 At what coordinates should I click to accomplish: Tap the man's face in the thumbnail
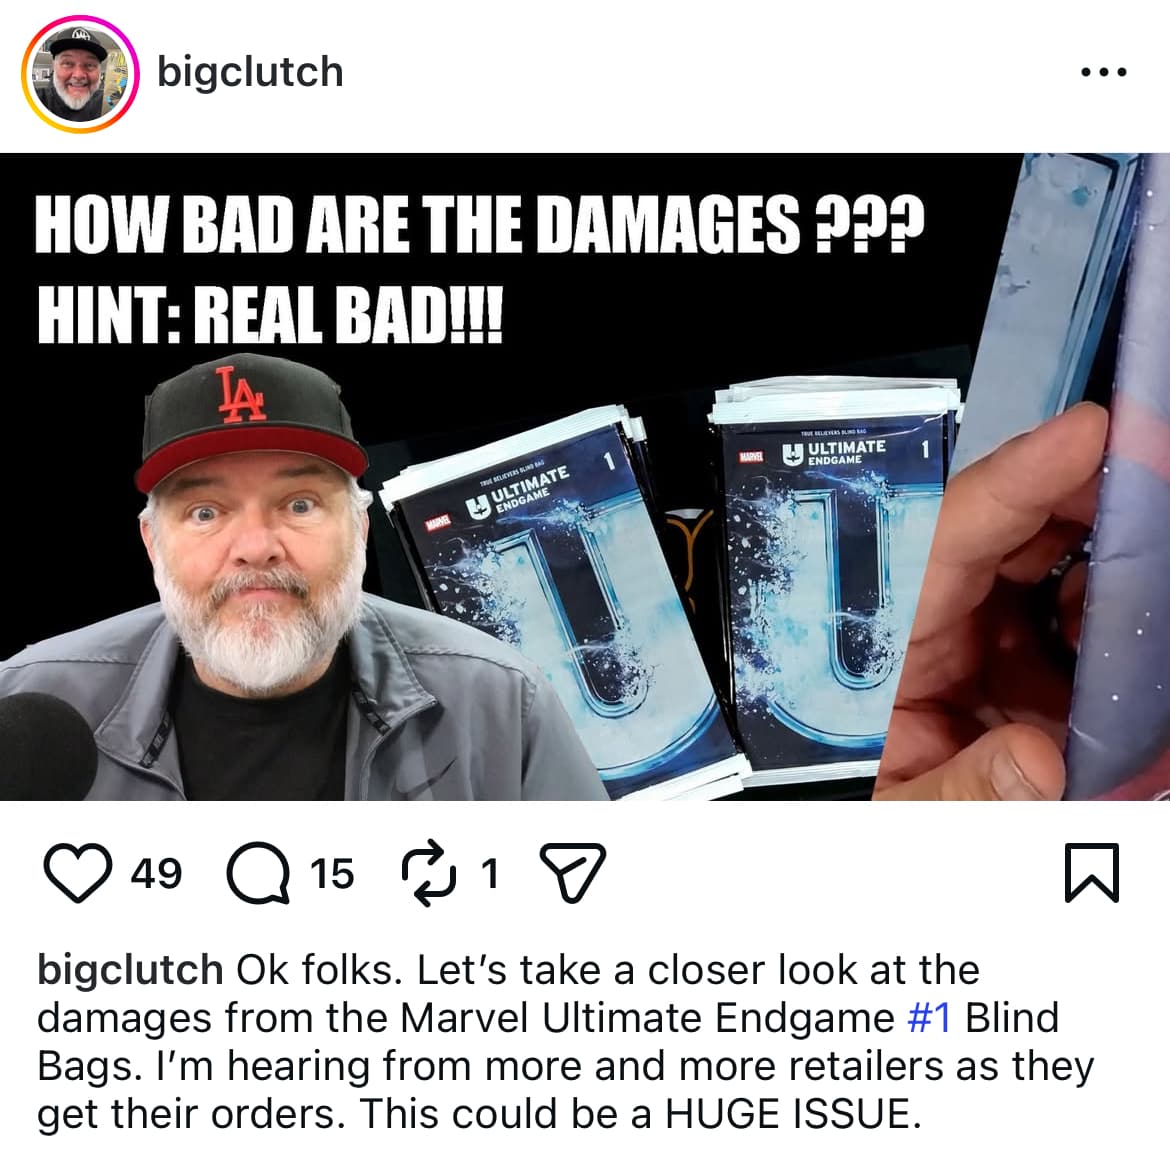(257, 567)
